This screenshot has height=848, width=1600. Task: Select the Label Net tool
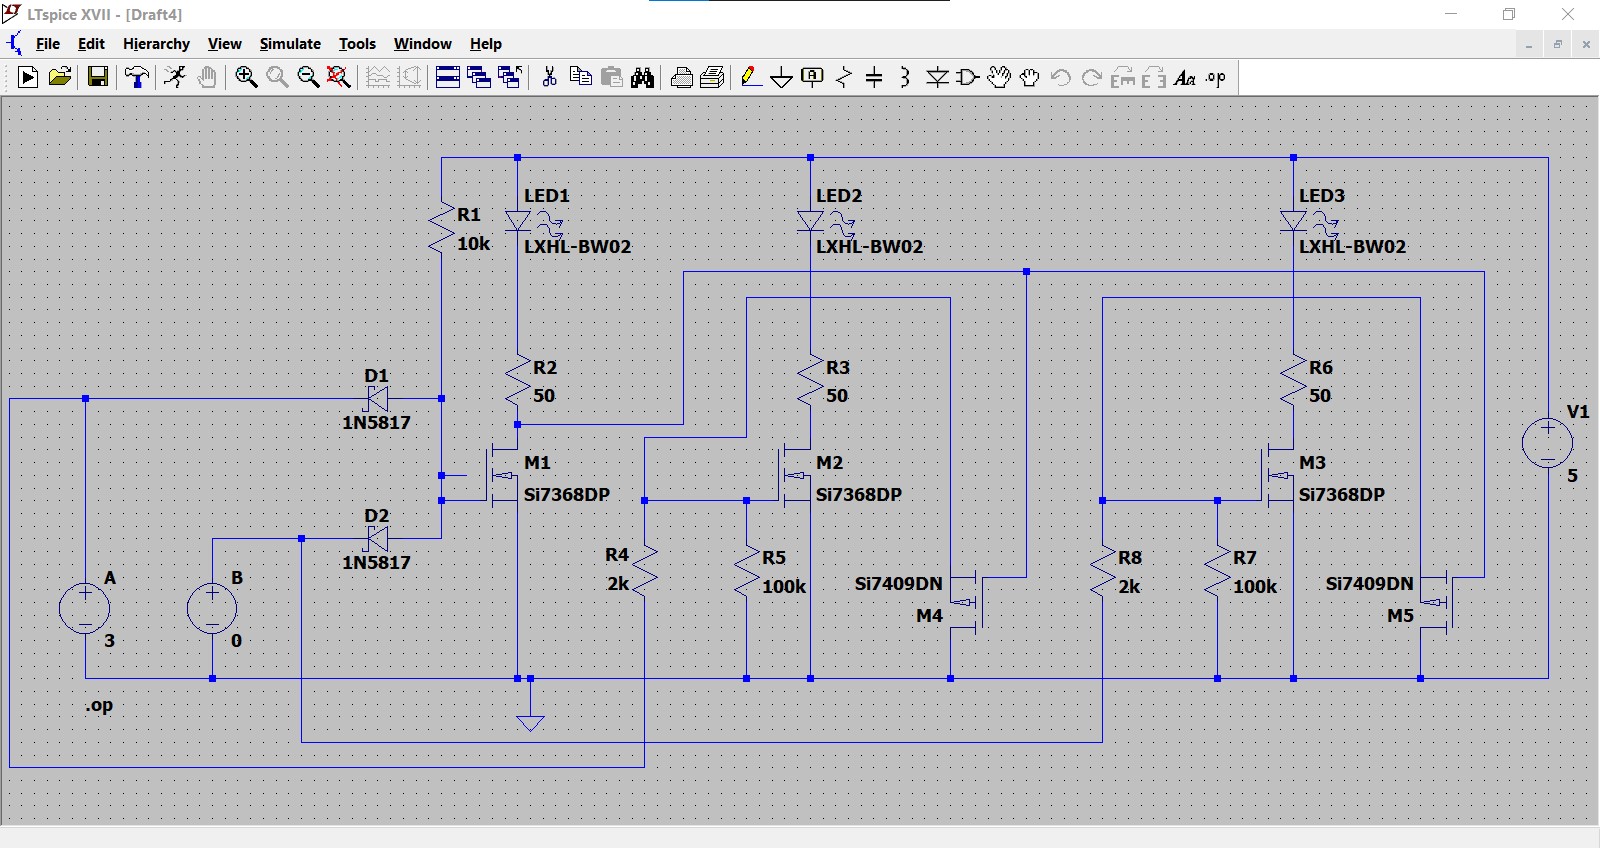click(813, 77)
